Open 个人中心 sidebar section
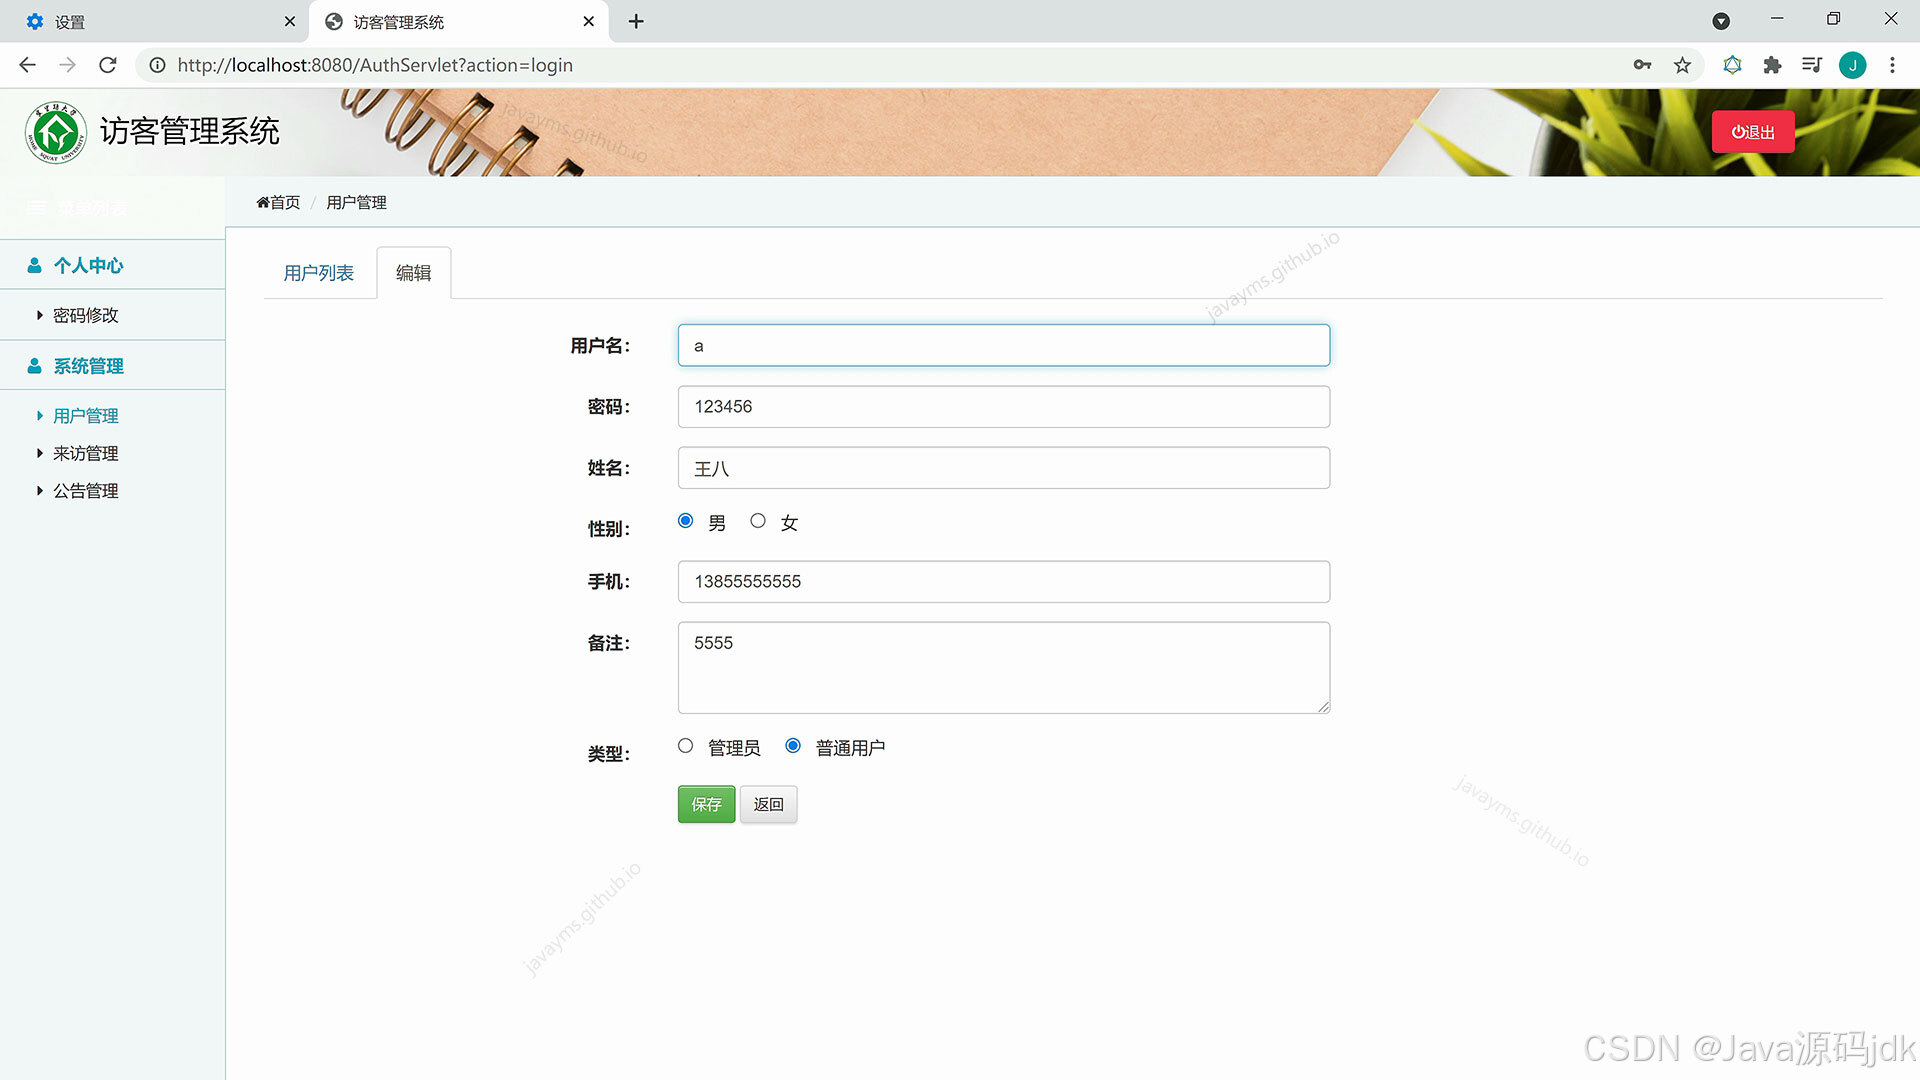Viewport: 1920px width, 1080px height. (x=112, y=265)
